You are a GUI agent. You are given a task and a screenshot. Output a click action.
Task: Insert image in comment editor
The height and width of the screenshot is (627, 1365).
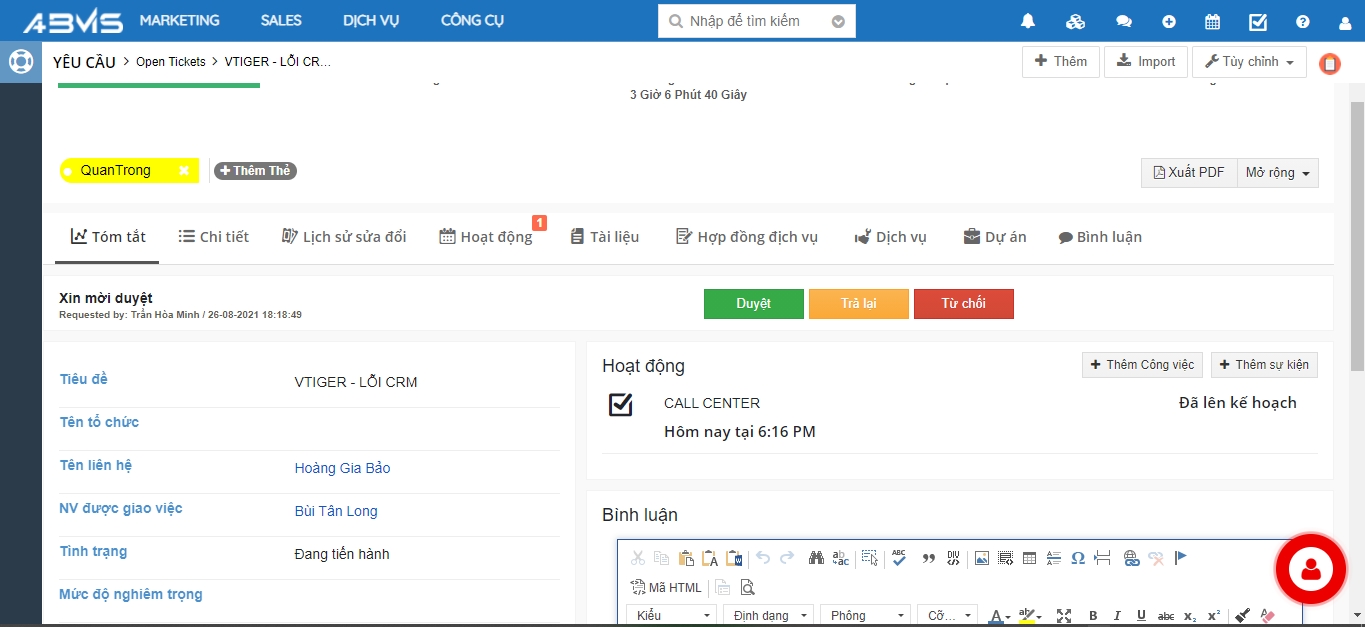981,558
